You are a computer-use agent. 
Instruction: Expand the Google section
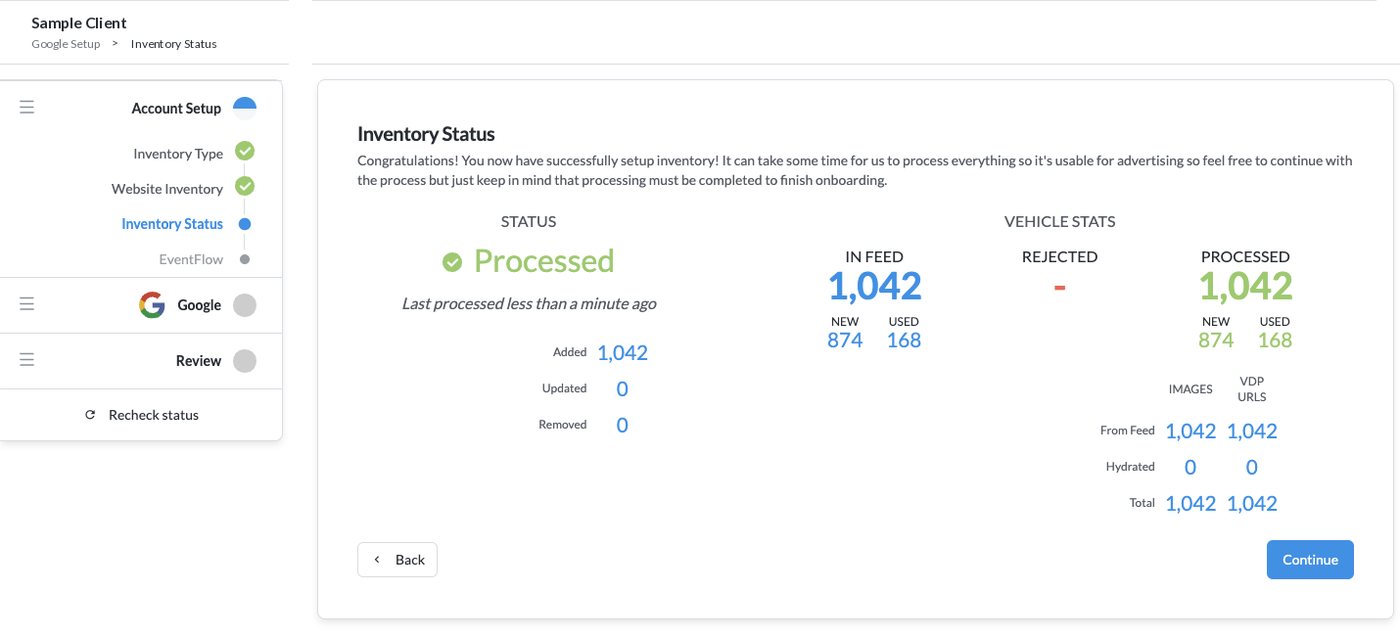(199, 305)
